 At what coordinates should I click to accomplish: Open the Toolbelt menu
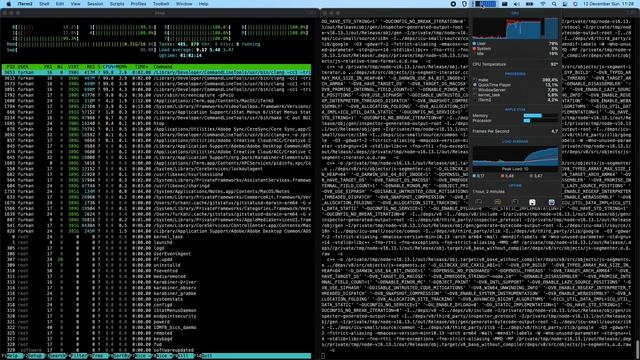pos(161,4)
